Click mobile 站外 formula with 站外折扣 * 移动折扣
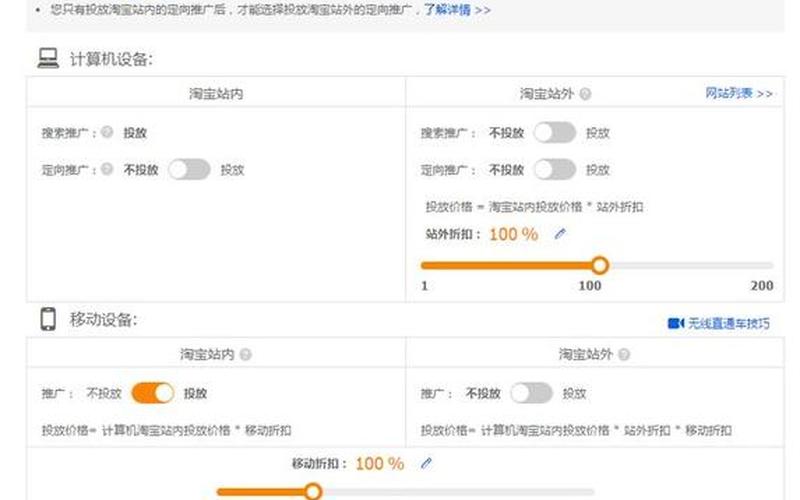 pyautogui.click(x=576, y=430)
